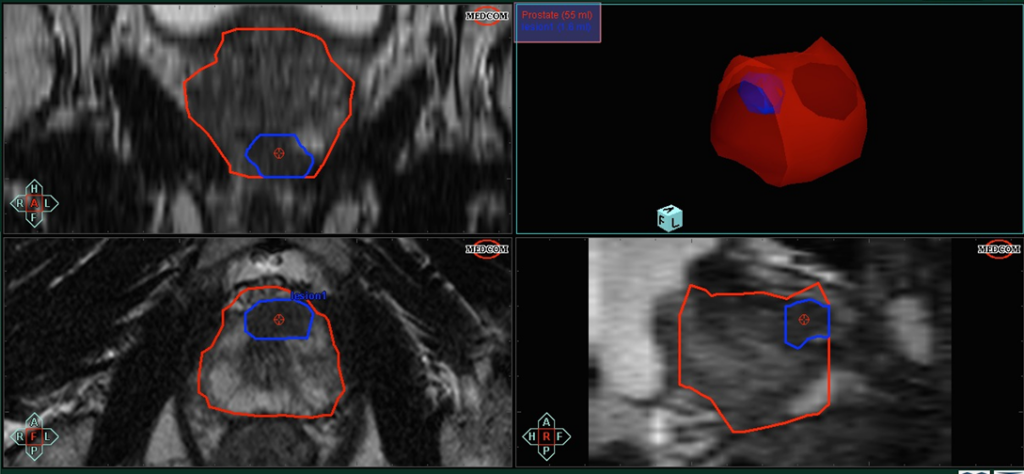The image size is (1024, 474).
Task: Click the 'lesion1' label in axial view
Action: click(308, 296)
